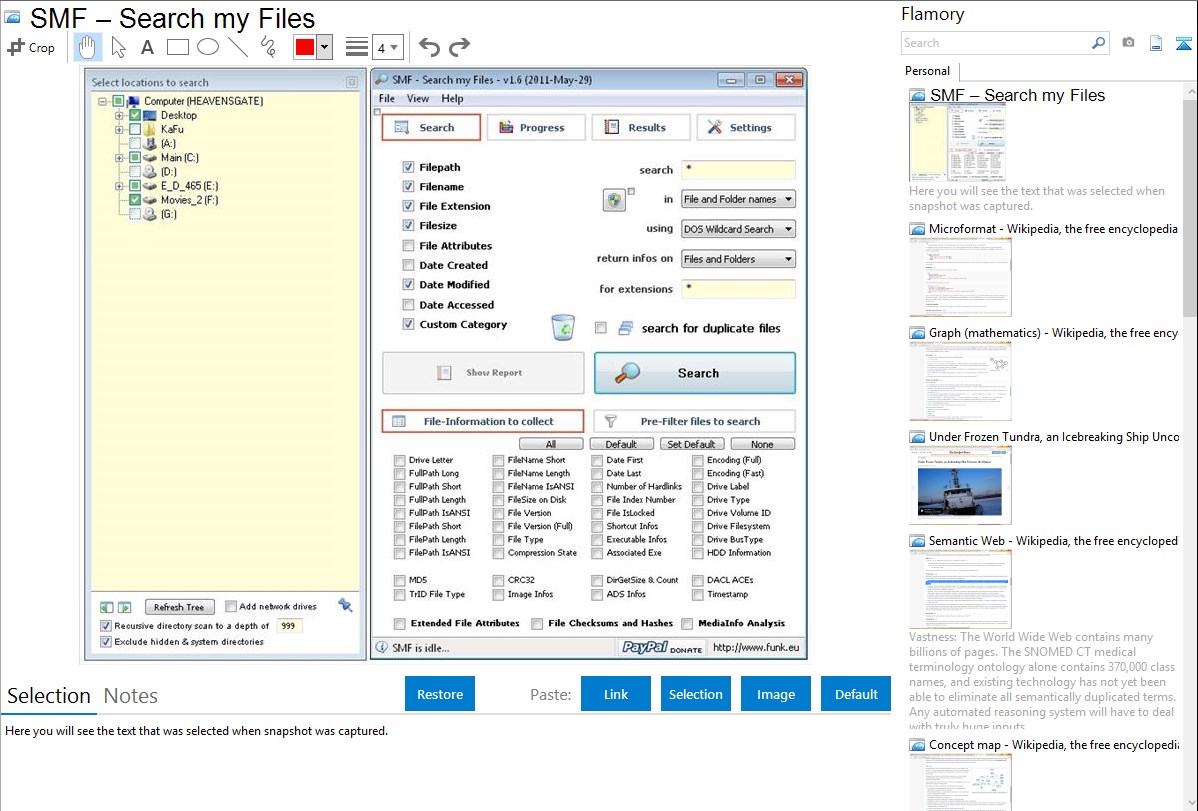The width and height of the screenshot is (1198, 811).
Task: Open the View menu in SMF
Action: [x=418, y=99]
